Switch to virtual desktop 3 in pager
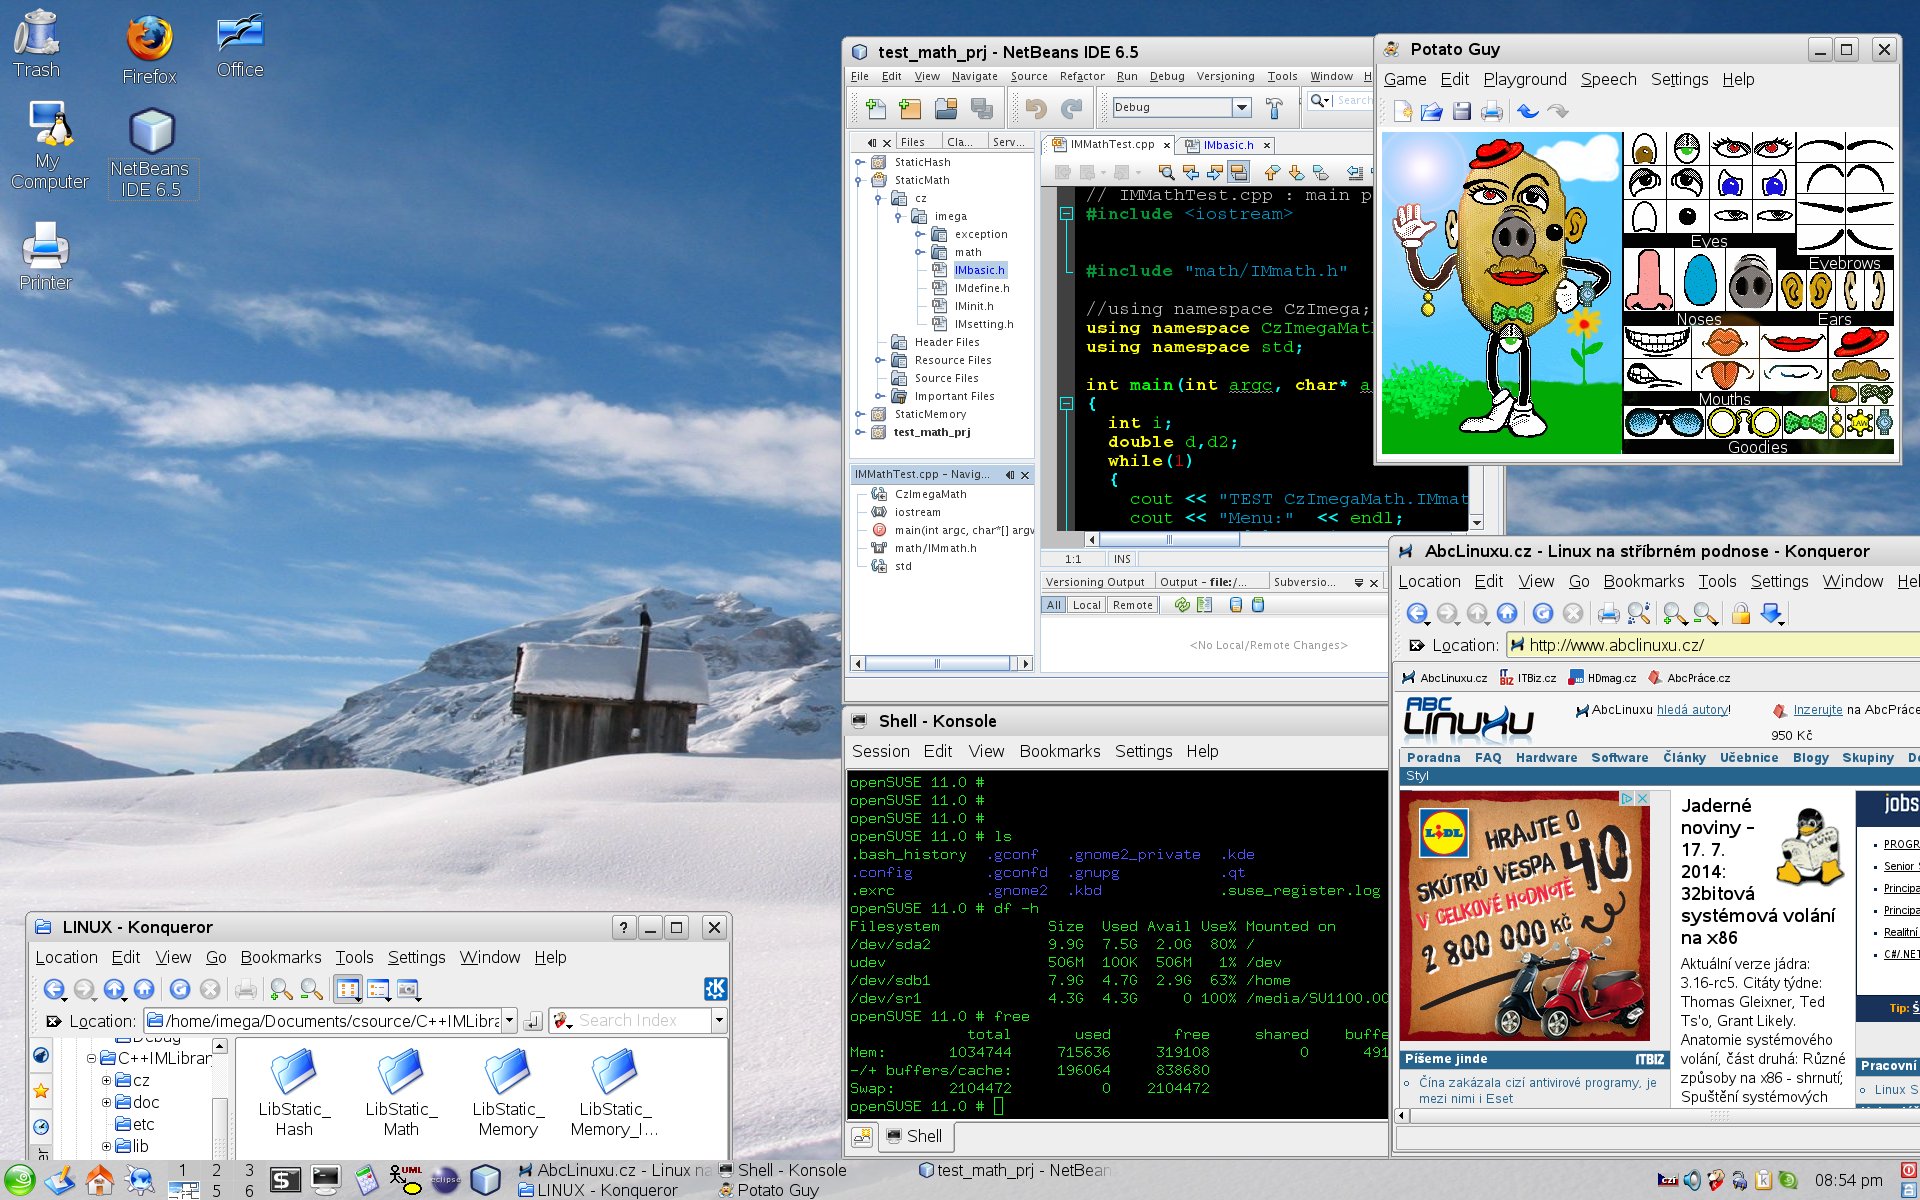1920x1200 pixels. (x=249, y=1170)
